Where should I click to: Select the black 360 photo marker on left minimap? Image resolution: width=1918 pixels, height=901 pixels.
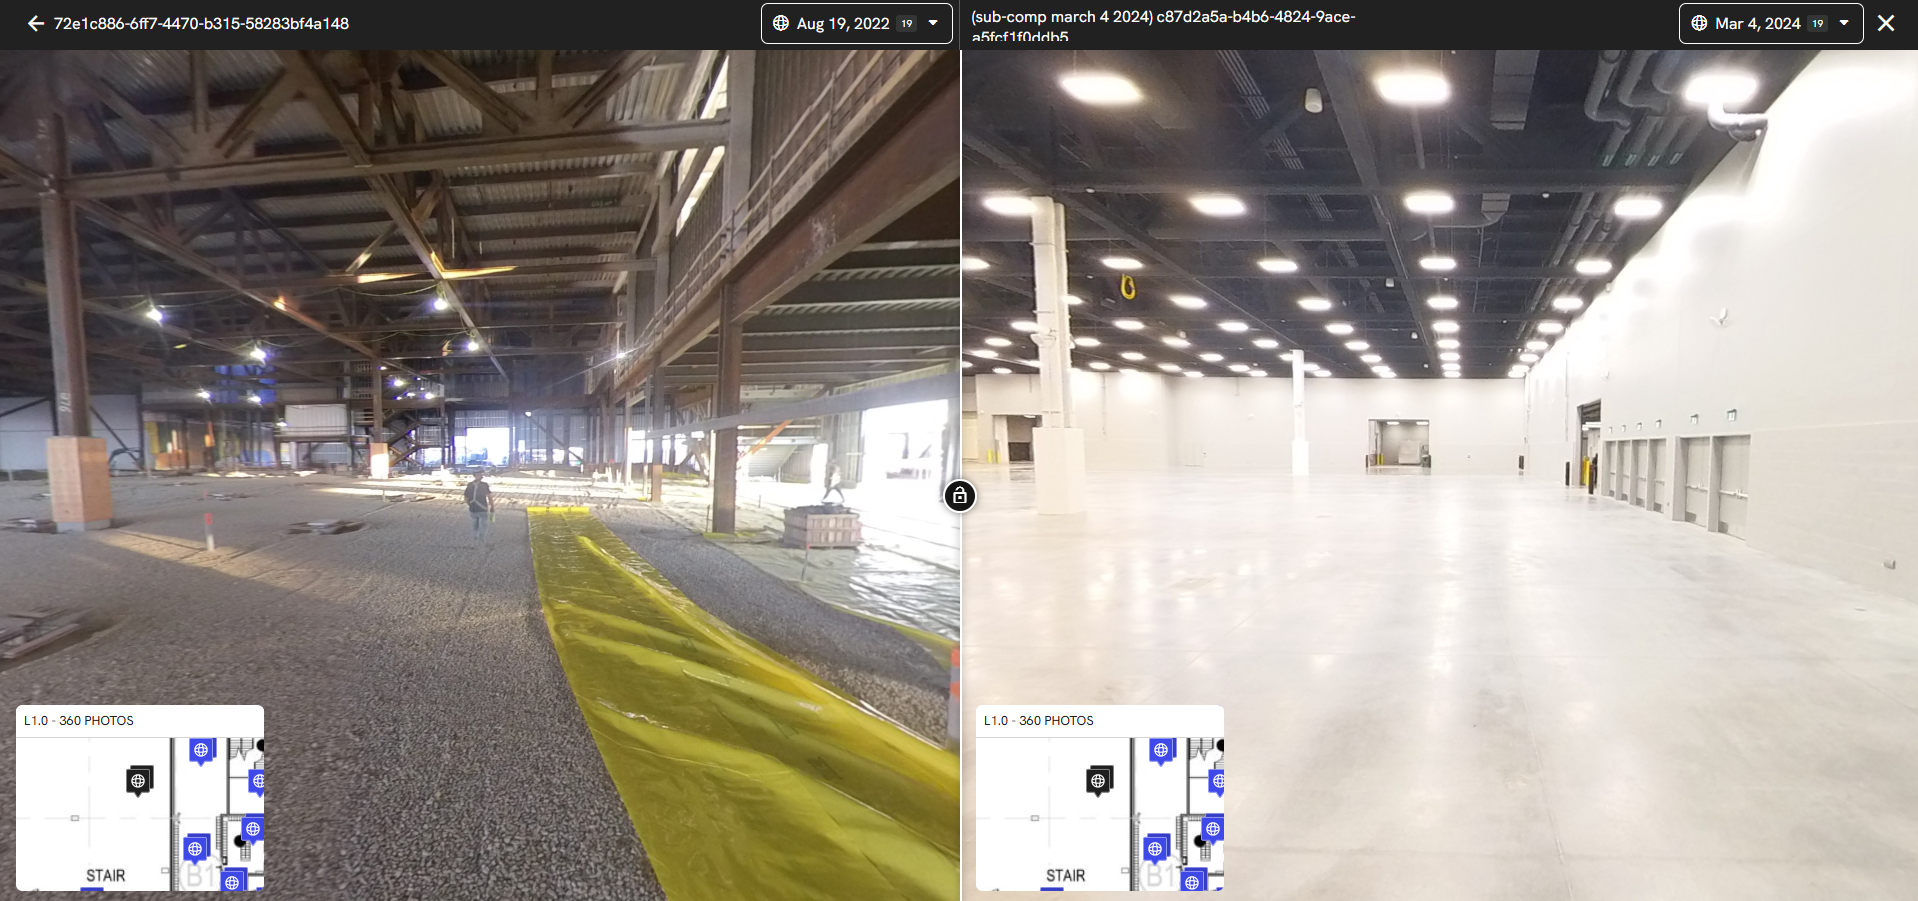point(139,780)
